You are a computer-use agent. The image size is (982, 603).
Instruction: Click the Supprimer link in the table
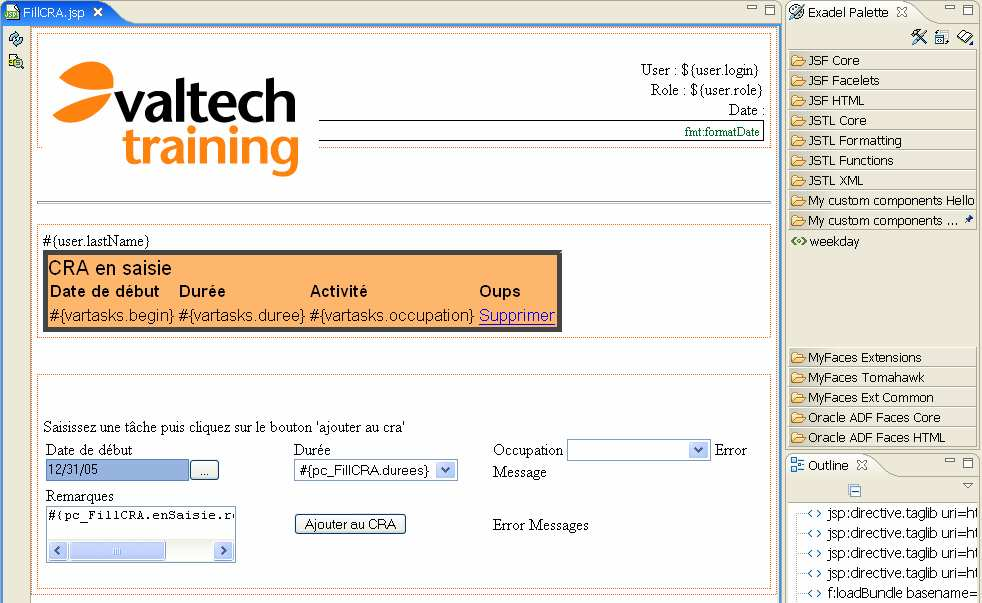[x=516, y=315]
